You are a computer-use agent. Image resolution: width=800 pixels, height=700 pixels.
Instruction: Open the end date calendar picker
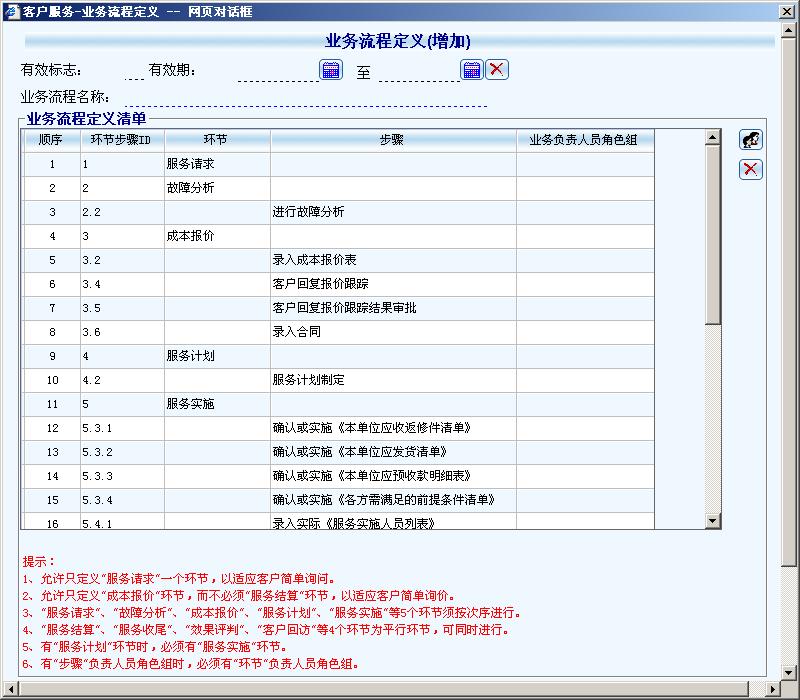point(471,70)
